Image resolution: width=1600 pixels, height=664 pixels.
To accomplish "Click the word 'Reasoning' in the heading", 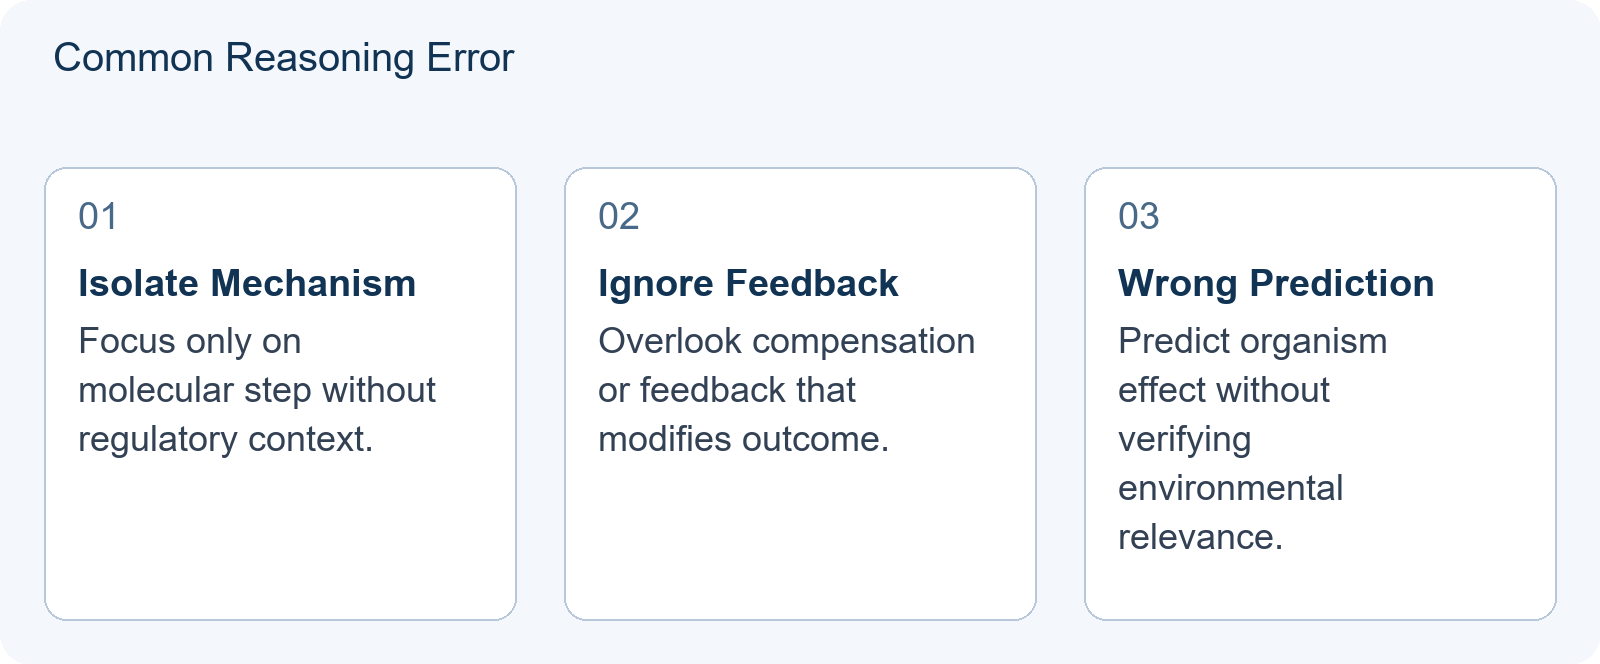I will (x=320, y=58).
